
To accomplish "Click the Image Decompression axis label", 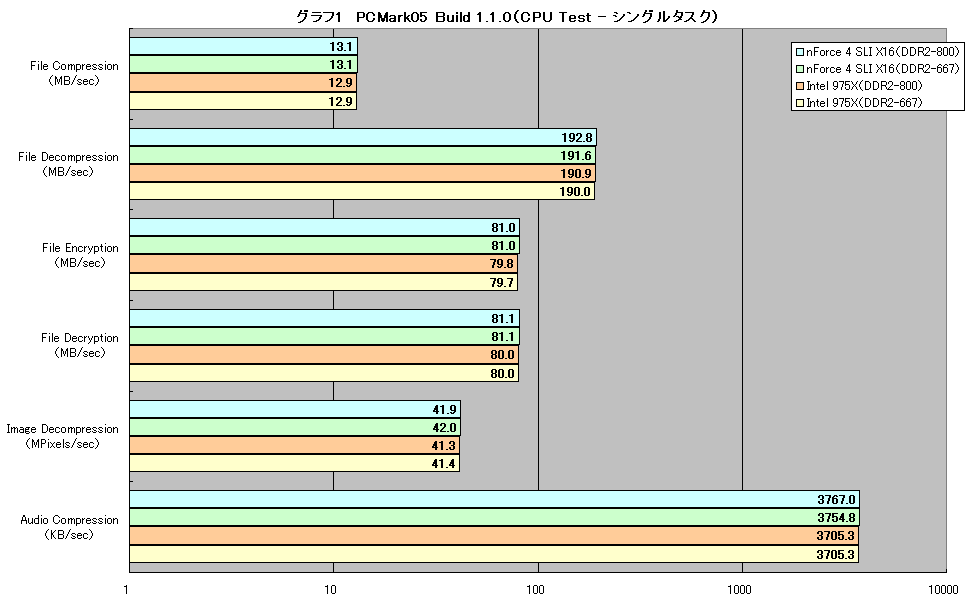I will coord(62,436).
